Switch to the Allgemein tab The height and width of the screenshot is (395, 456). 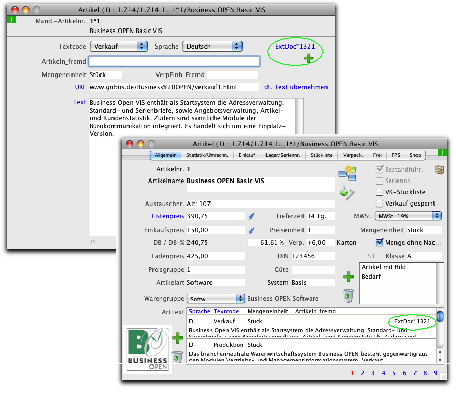[165, 155]
